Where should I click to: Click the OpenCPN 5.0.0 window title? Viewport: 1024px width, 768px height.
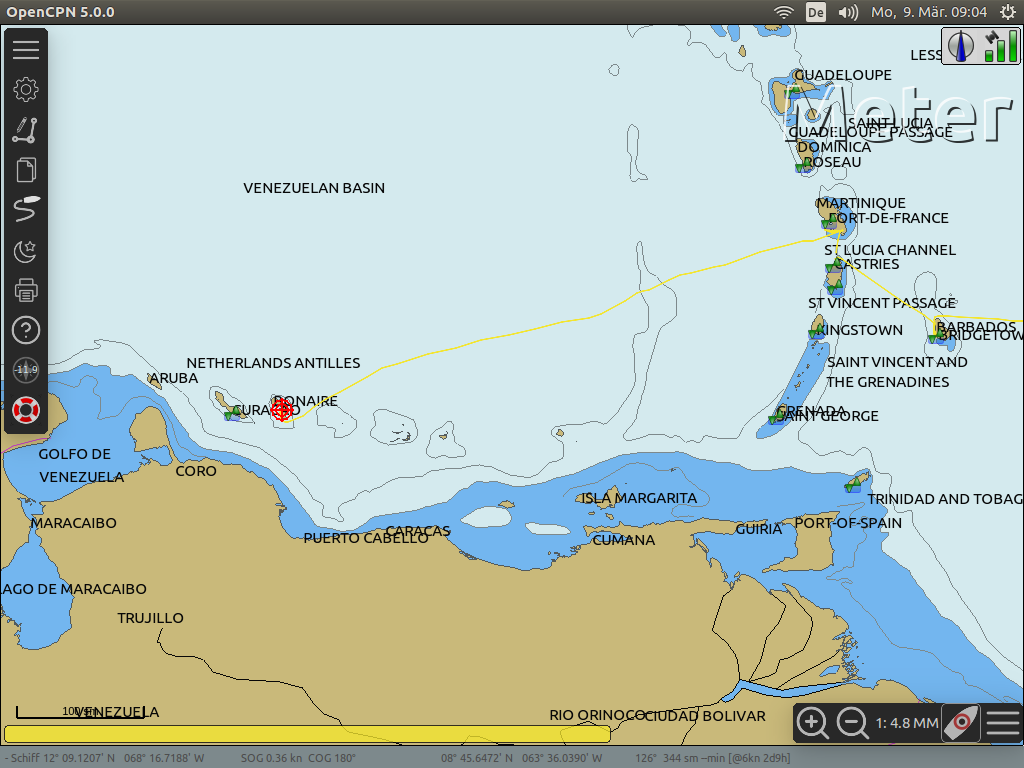tap(60, 12)
